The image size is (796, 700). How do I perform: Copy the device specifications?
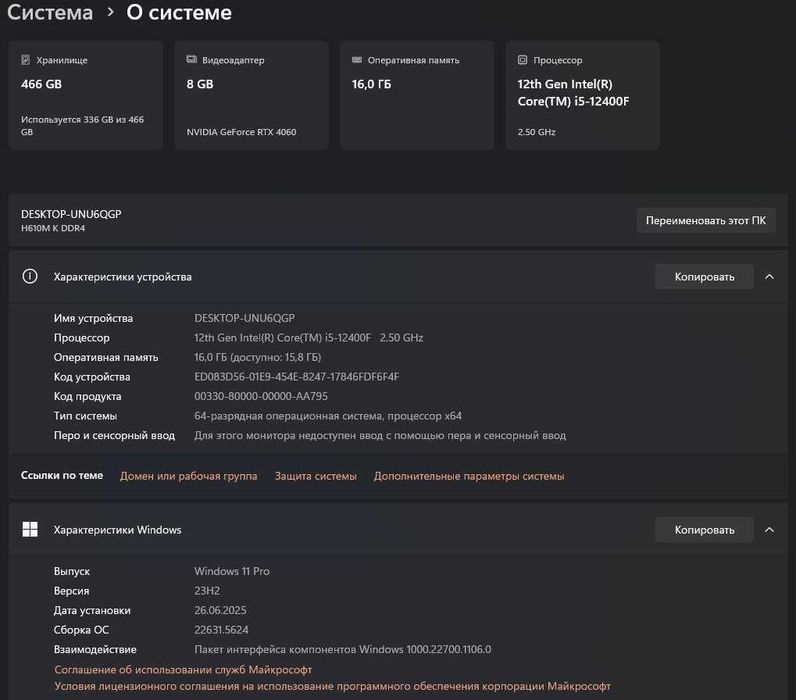tap(704, 277)
